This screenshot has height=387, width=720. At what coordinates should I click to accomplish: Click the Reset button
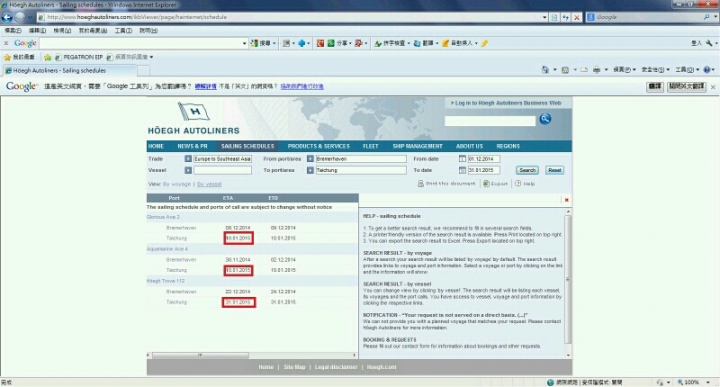pos(555,170)
